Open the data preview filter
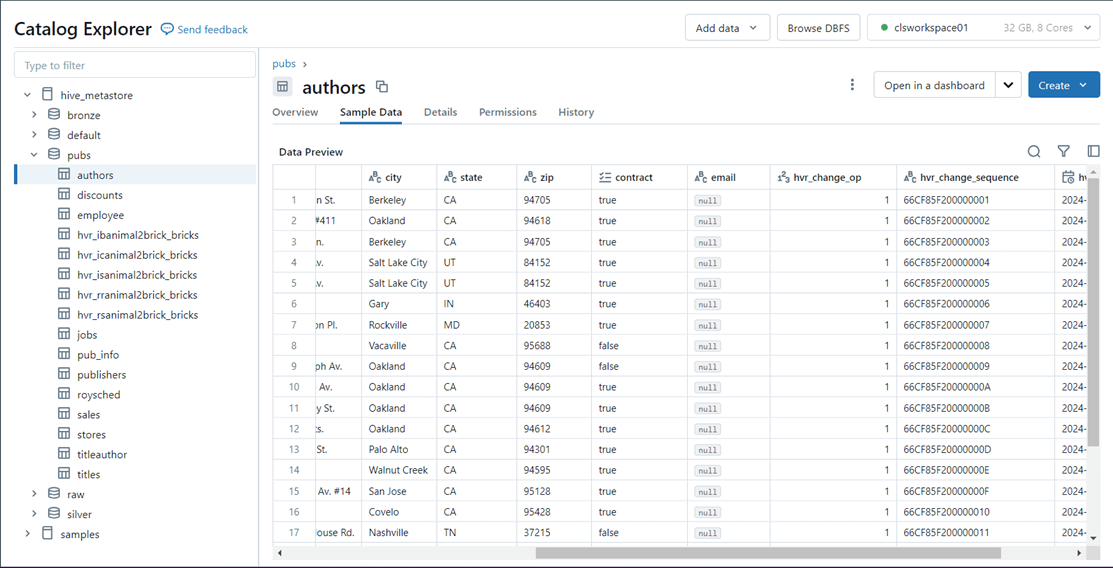 click(x=1063, y=151)
